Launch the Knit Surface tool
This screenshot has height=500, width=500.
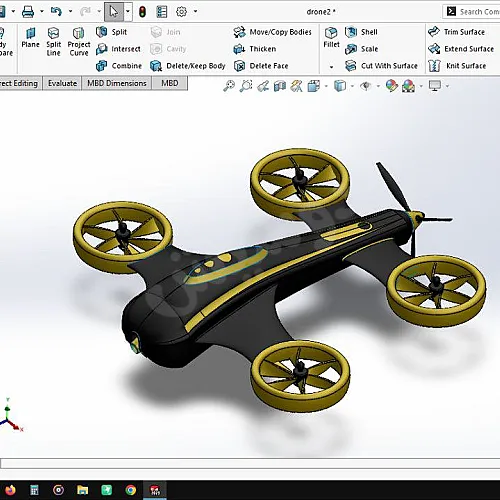(457, 66)
